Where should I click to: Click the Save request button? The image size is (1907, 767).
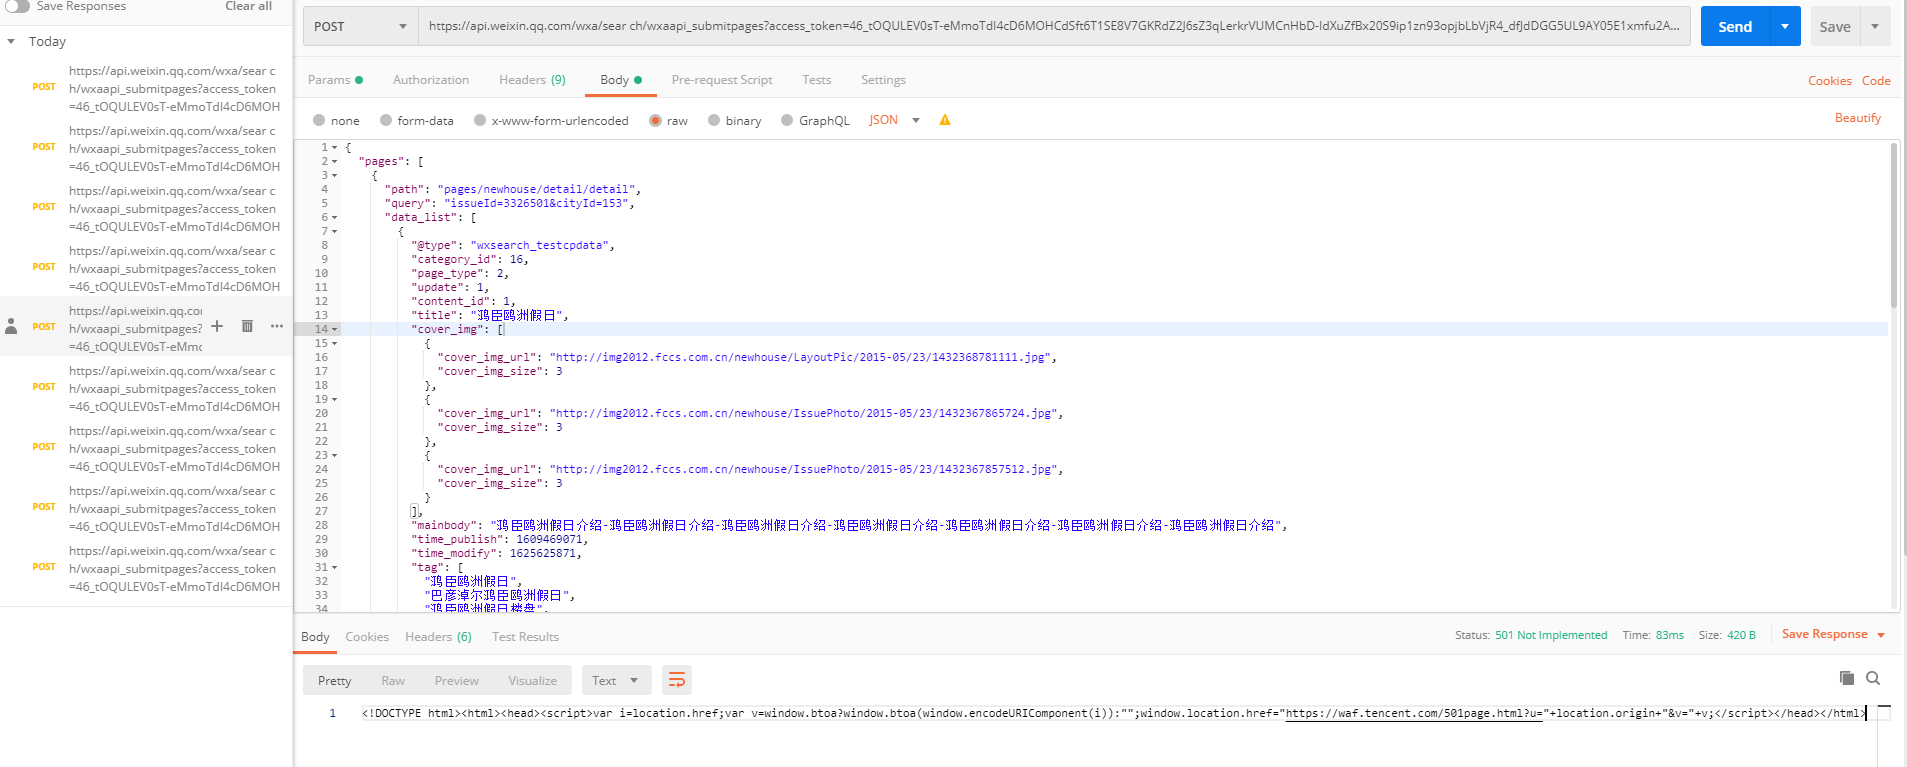tap(1835, 26)
